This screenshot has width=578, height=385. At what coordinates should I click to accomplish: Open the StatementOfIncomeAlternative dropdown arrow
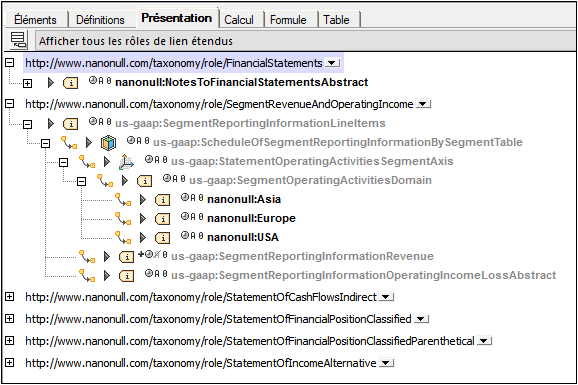point(386,364)
